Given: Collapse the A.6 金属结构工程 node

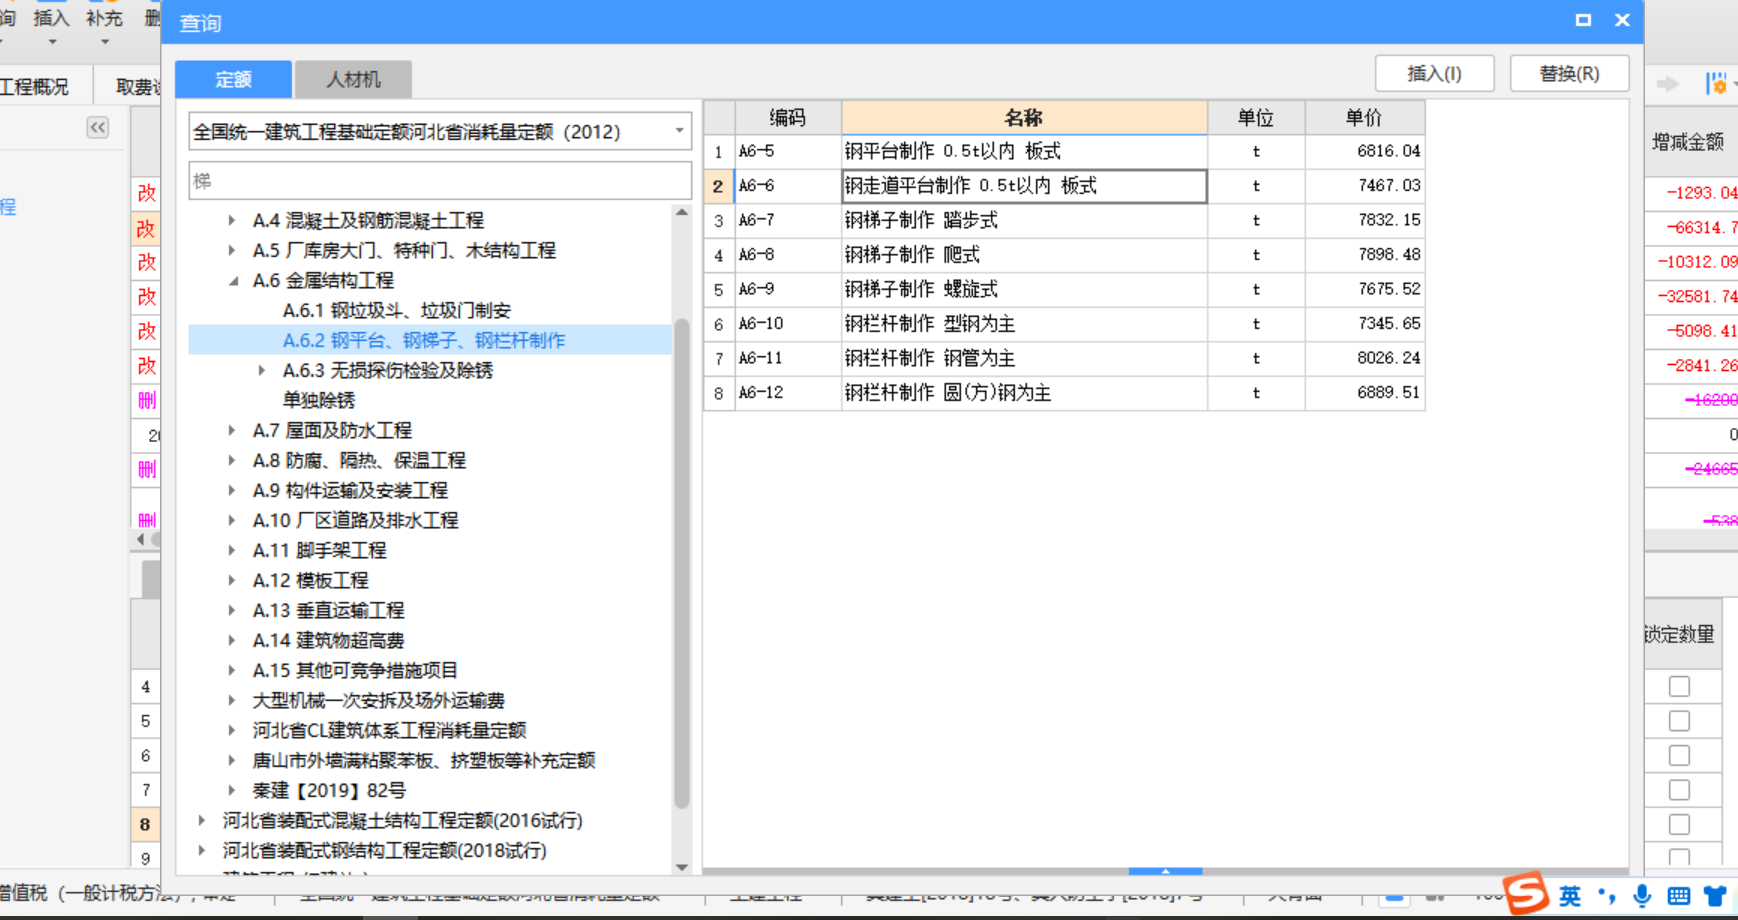Looking at the screenshot, I should coord(232,281).
